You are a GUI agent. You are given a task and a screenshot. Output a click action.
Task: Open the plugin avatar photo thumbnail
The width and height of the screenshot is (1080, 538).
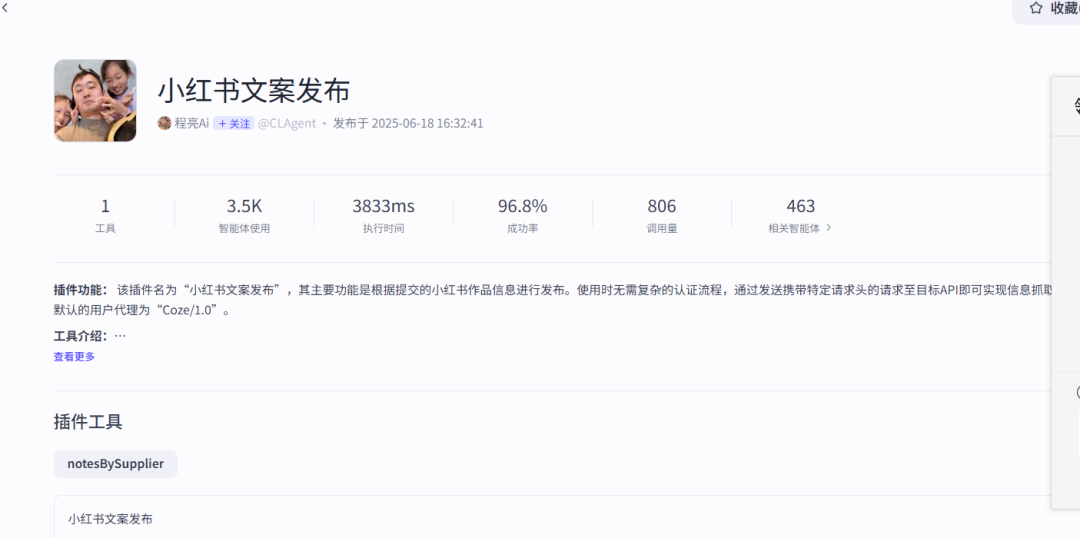95,101
